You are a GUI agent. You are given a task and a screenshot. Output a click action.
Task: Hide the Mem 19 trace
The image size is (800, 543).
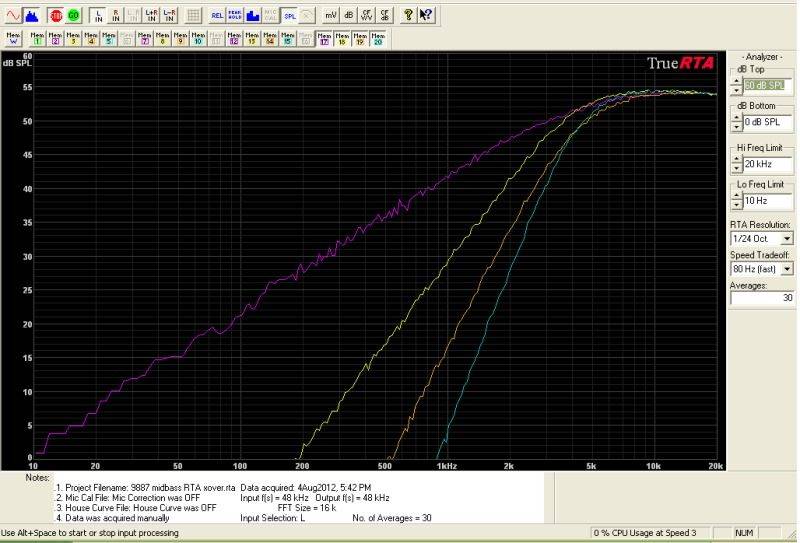pyautogui.click(x=360, y=38)
